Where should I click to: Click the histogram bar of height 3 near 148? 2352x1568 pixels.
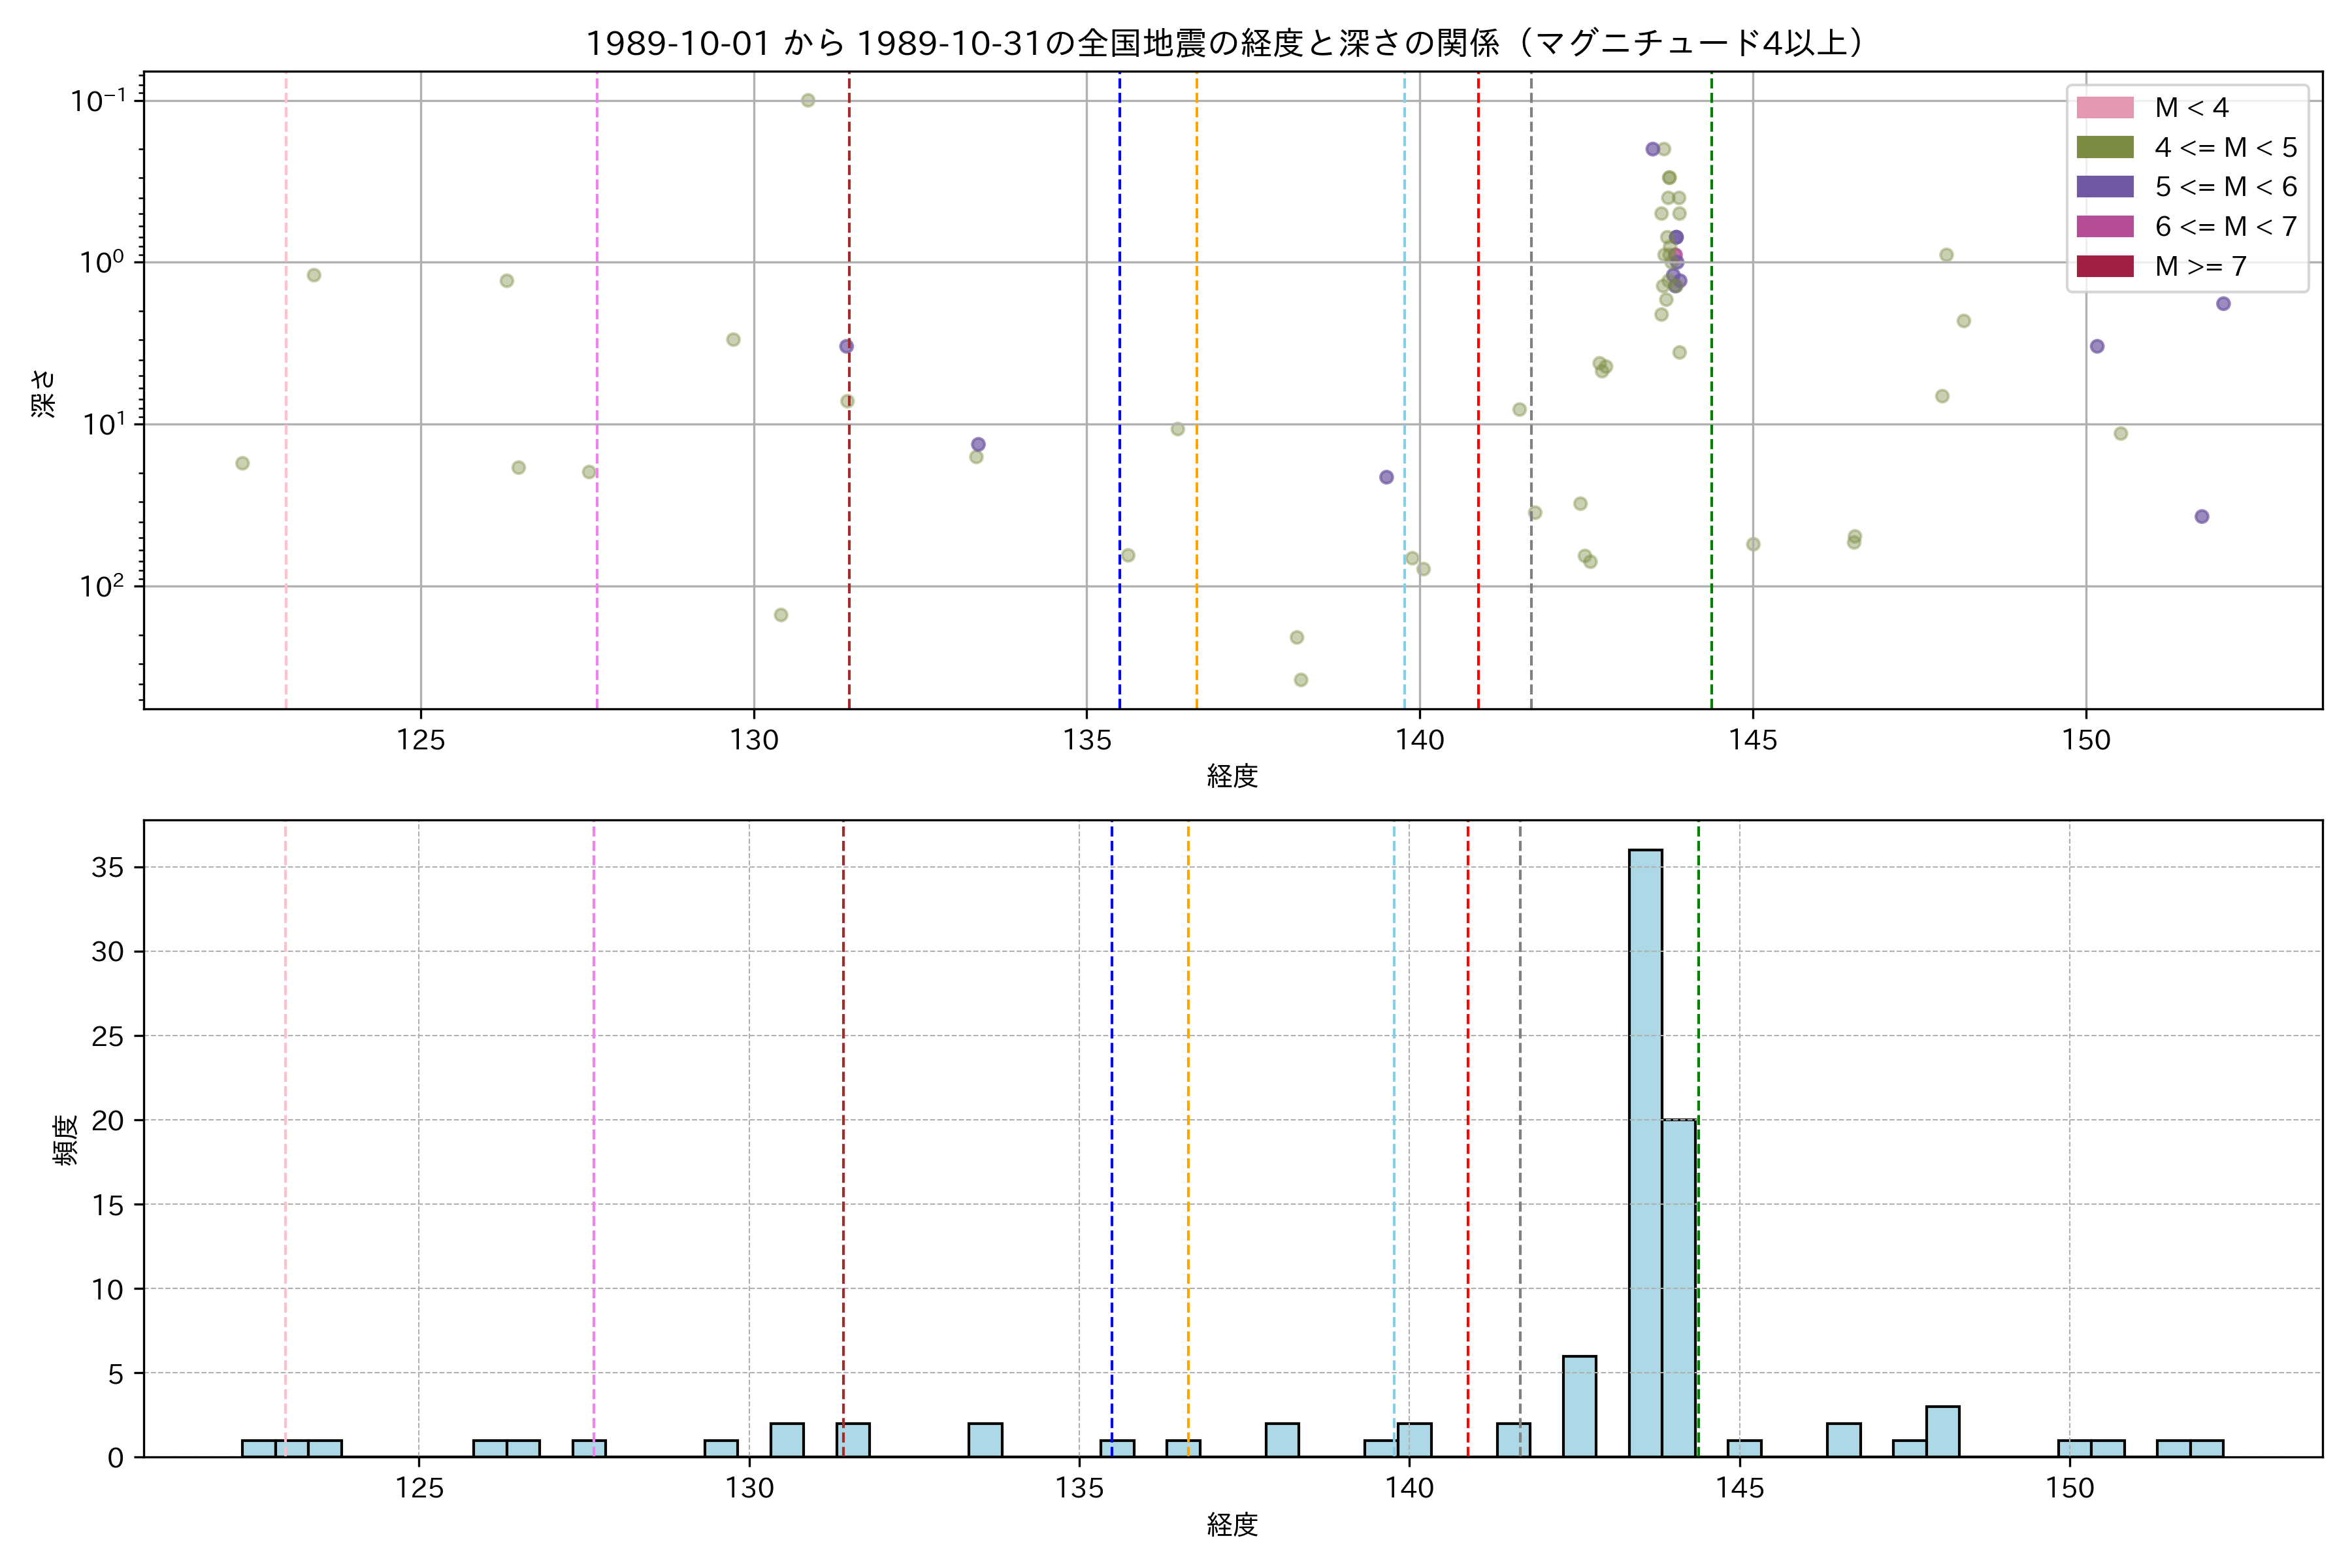[x=1942, y=1431]
